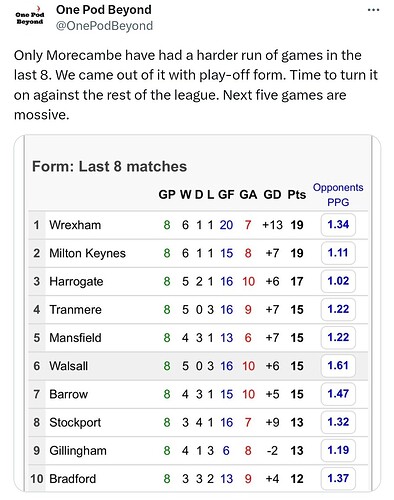Click Stockport's 1.32 PPG badge
Image resolution: width=394 pixels, height=500 pixels.
(338, 422)
